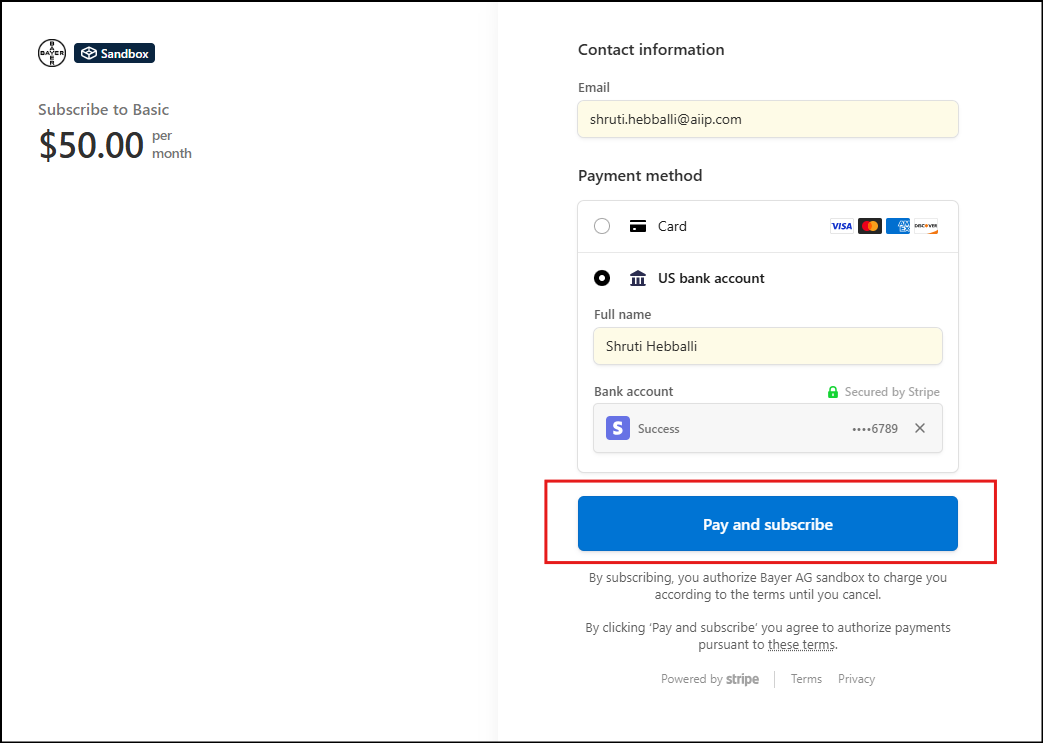Click the Visa card logo
The height and width of the screenshot is (743, 1043).
coord(841,226)
